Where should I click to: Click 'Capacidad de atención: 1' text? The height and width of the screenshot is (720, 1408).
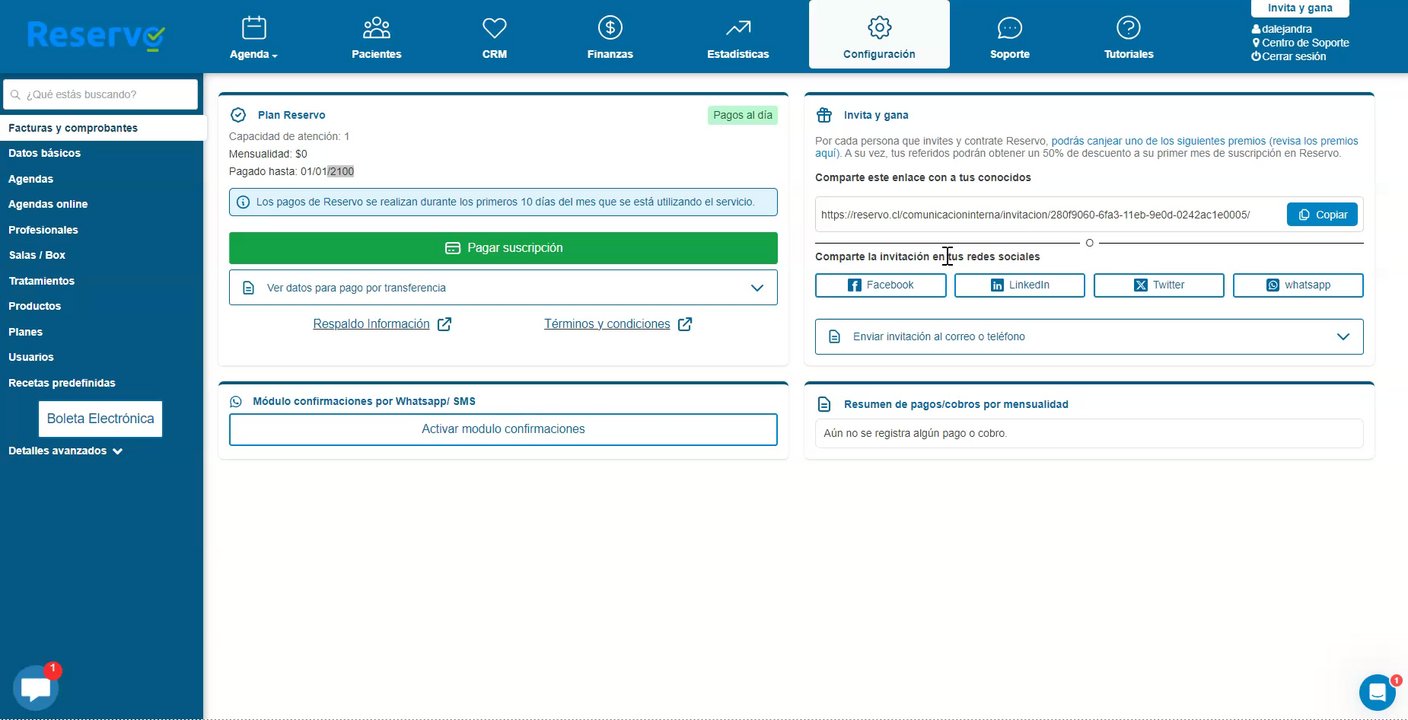coord(289,136)
